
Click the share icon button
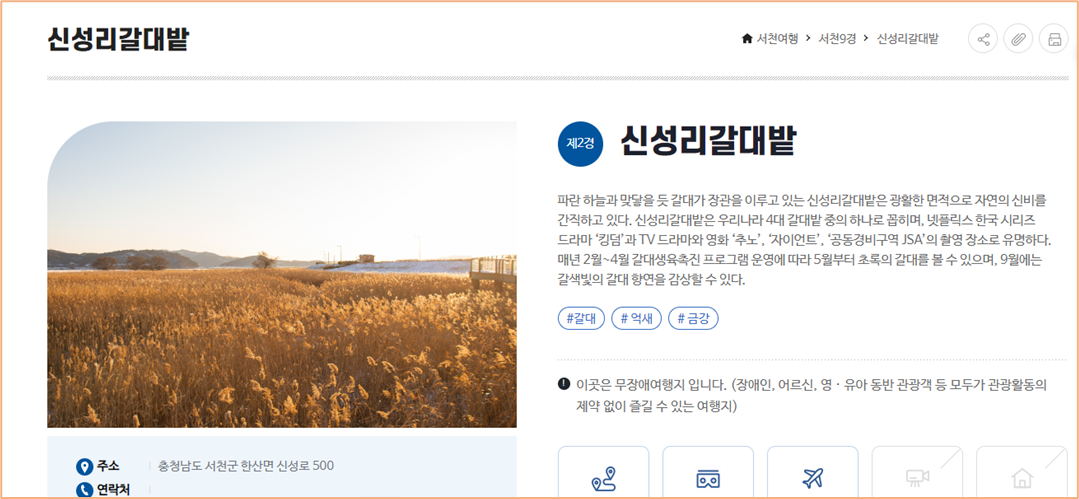tap(983, 39)
